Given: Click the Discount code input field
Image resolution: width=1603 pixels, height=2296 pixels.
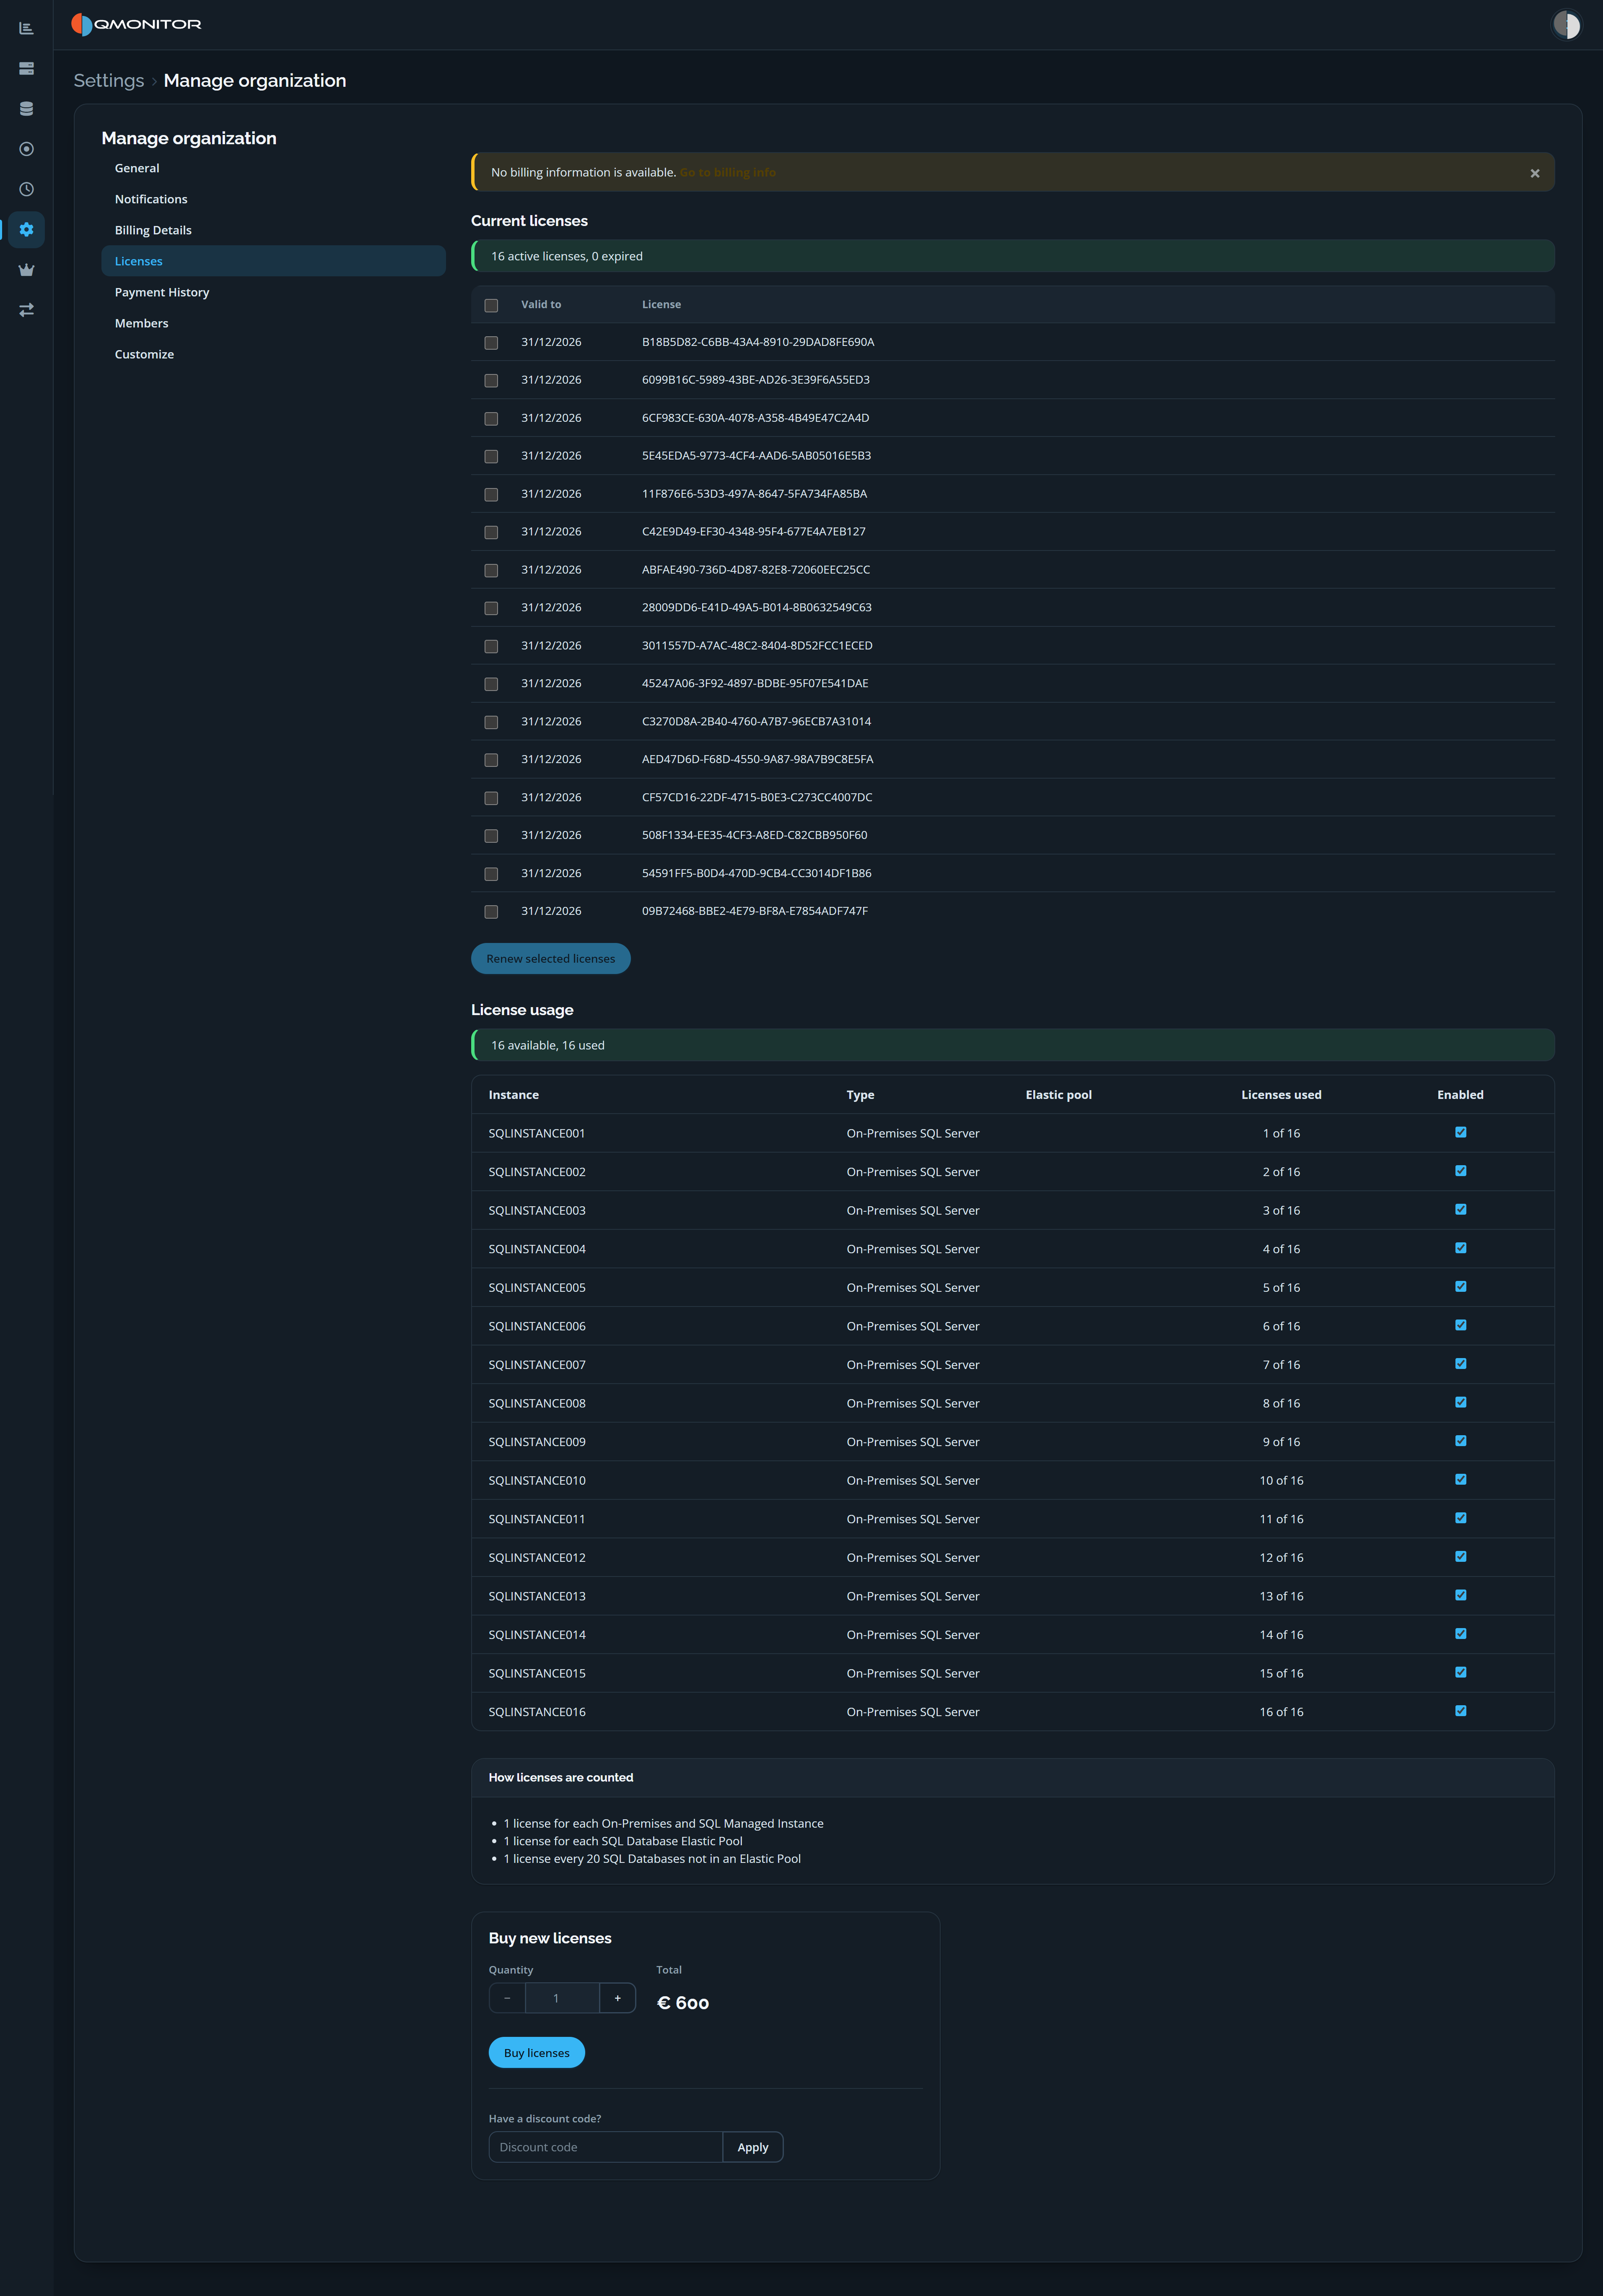Looking at the screenshot, I should [x=605, y=2147].
